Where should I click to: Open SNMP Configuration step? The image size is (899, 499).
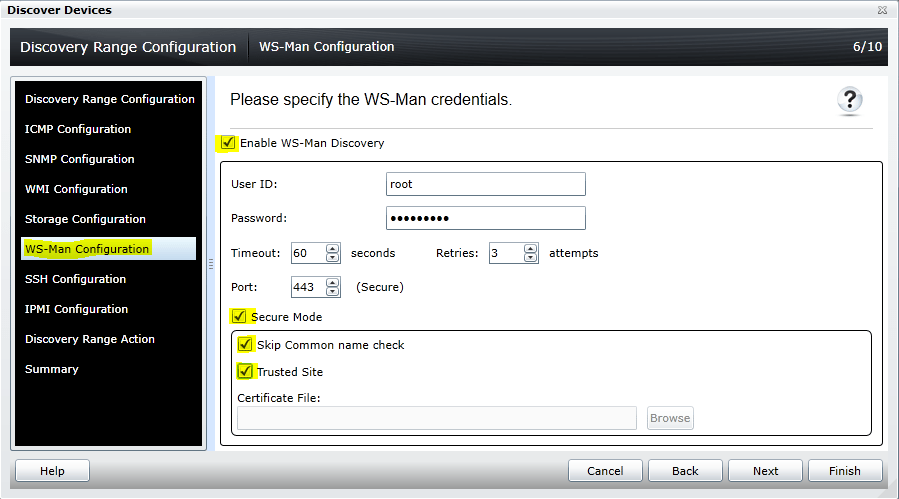tap(80, 159)
